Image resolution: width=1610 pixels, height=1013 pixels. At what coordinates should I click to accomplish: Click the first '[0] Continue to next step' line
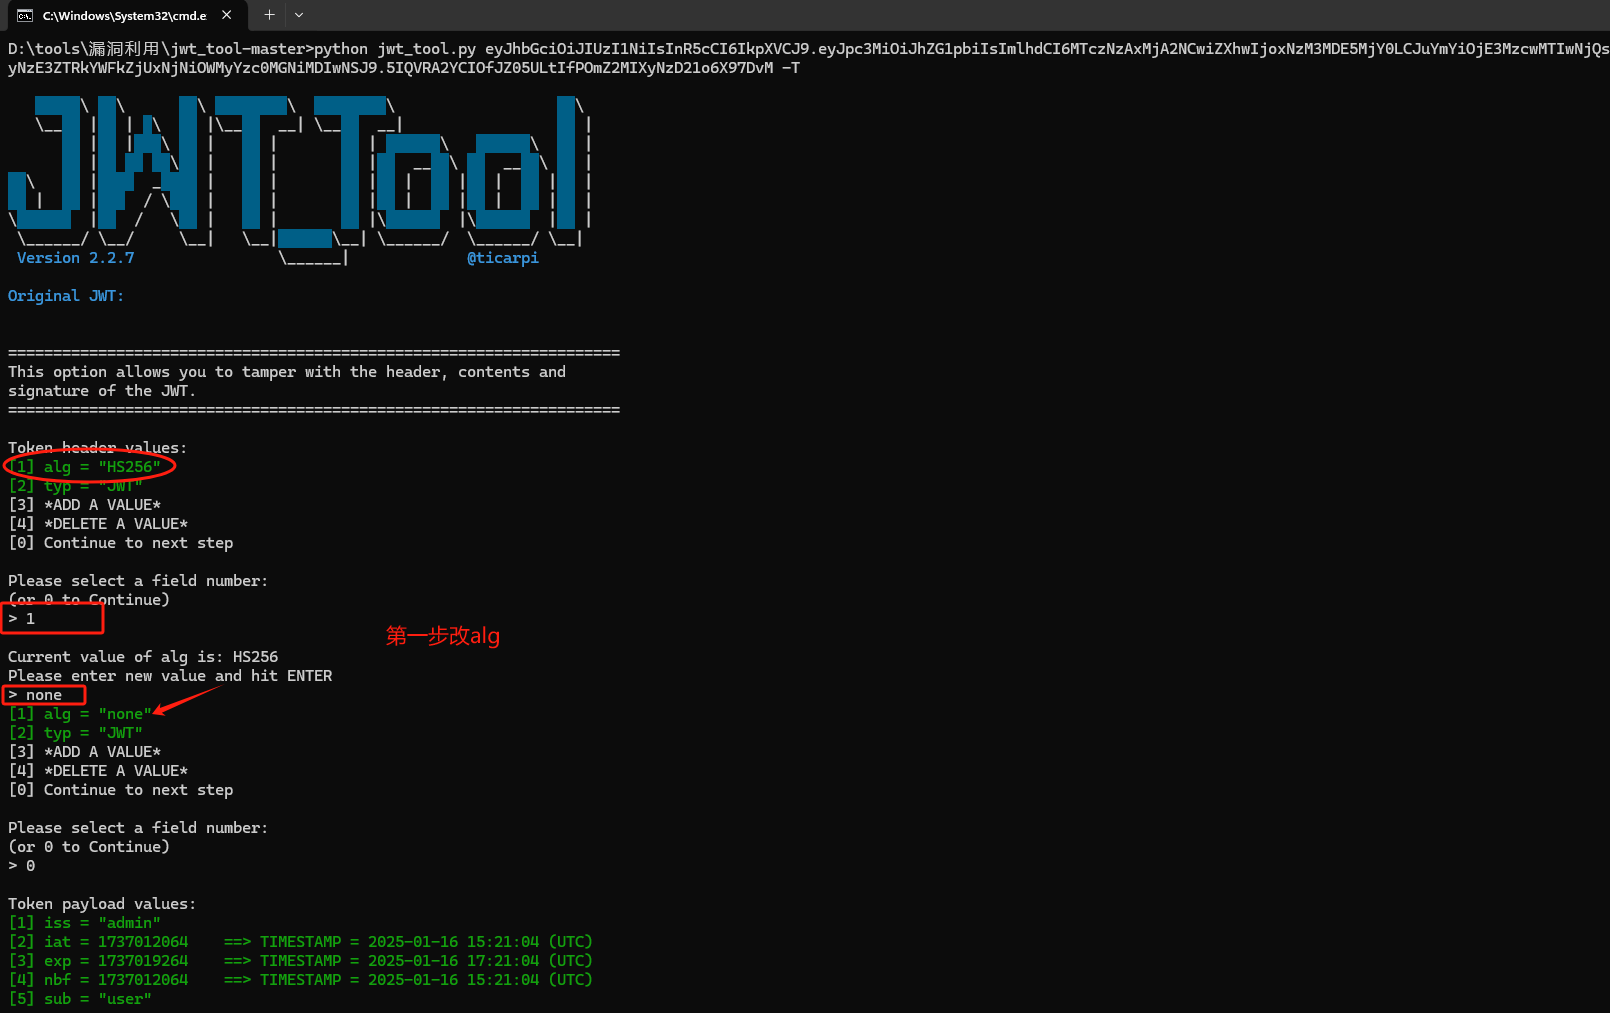(121, 543)
